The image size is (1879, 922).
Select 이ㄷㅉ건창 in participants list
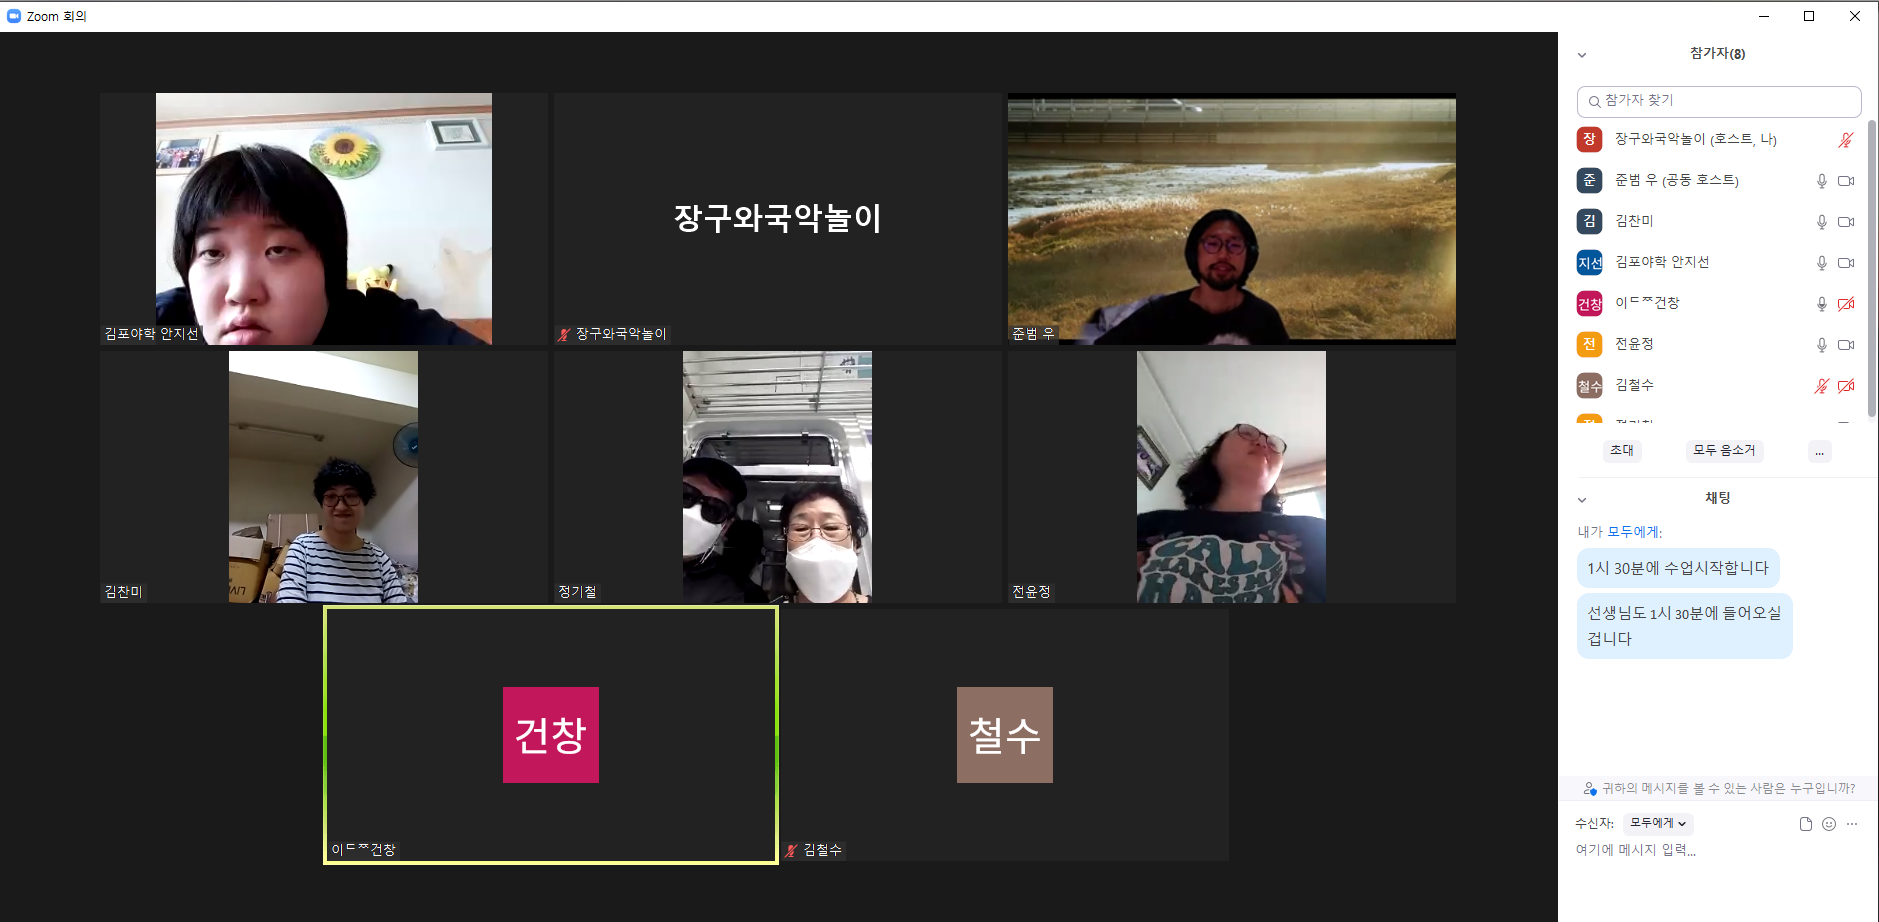(1716, 304)
